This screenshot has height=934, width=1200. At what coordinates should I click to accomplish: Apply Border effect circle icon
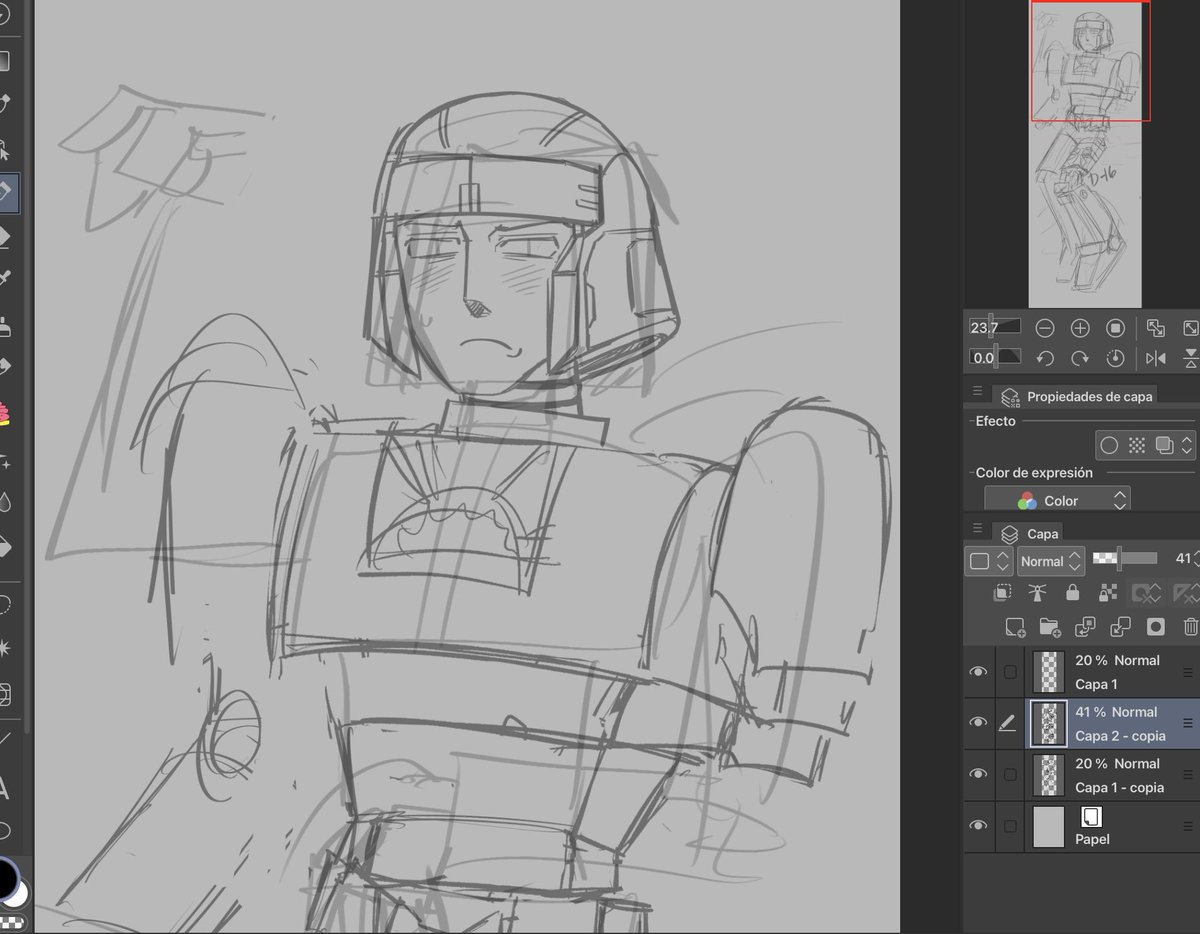pyautogui.click(x=1109, y=445)
